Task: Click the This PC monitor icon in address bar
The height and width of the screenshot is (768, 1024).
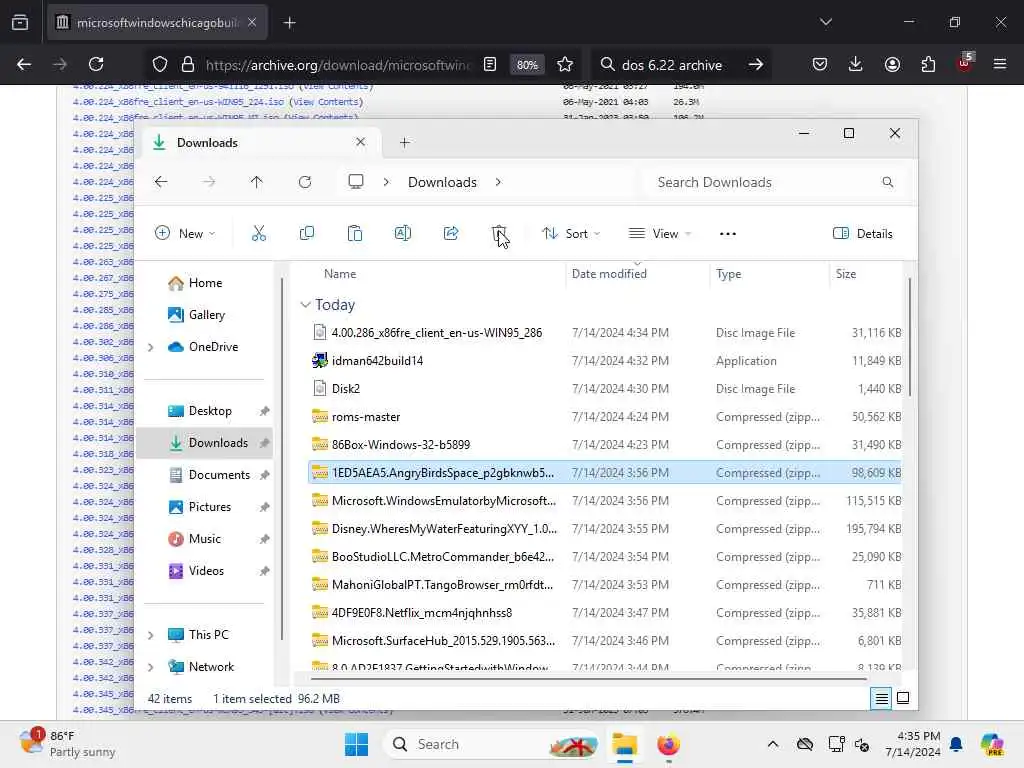Action: coord(355,182)
